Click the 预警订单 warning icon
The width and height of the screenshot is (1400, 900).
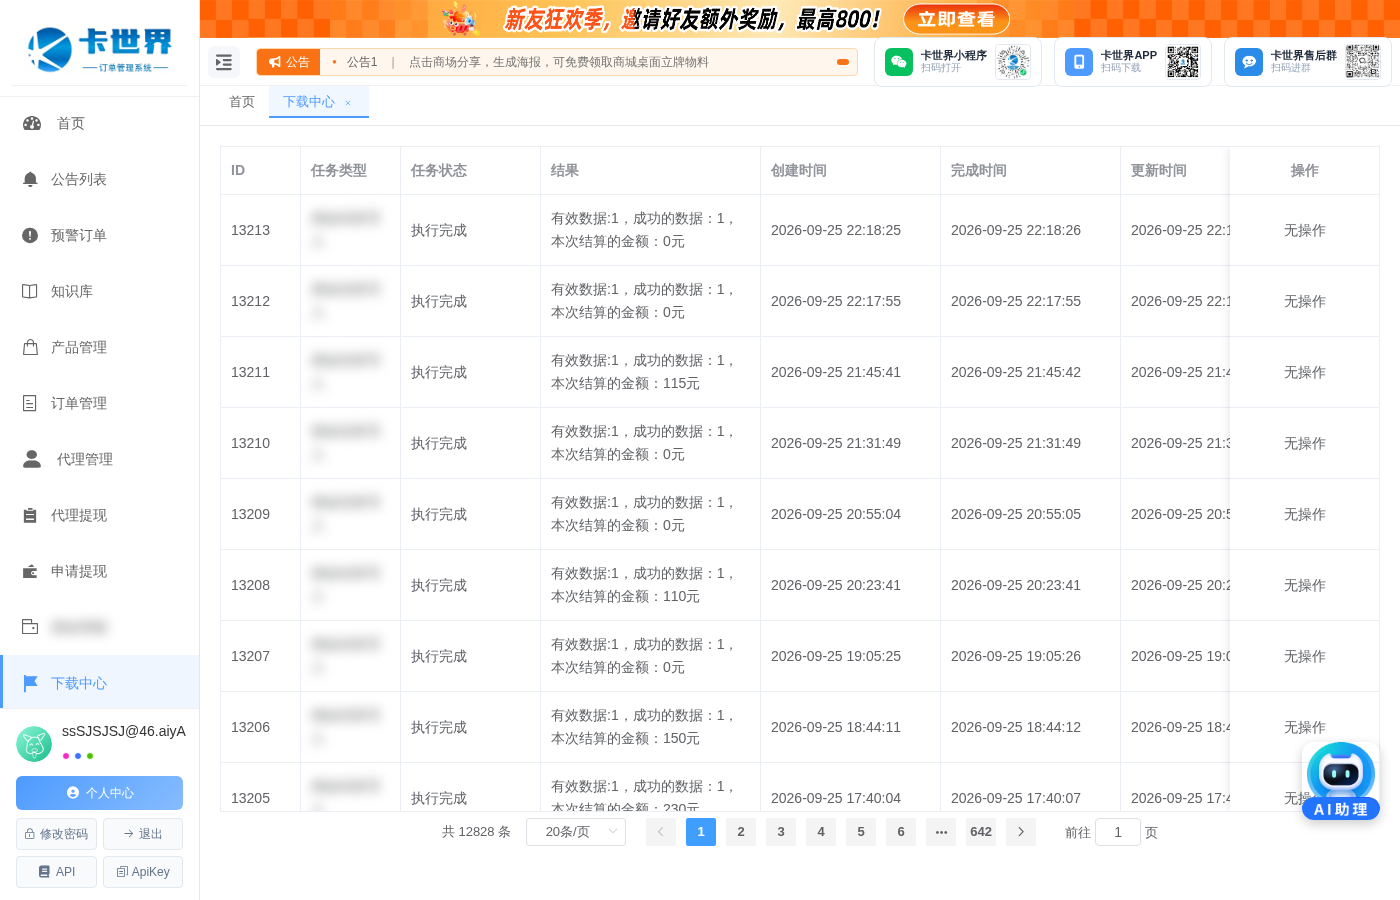30,235
